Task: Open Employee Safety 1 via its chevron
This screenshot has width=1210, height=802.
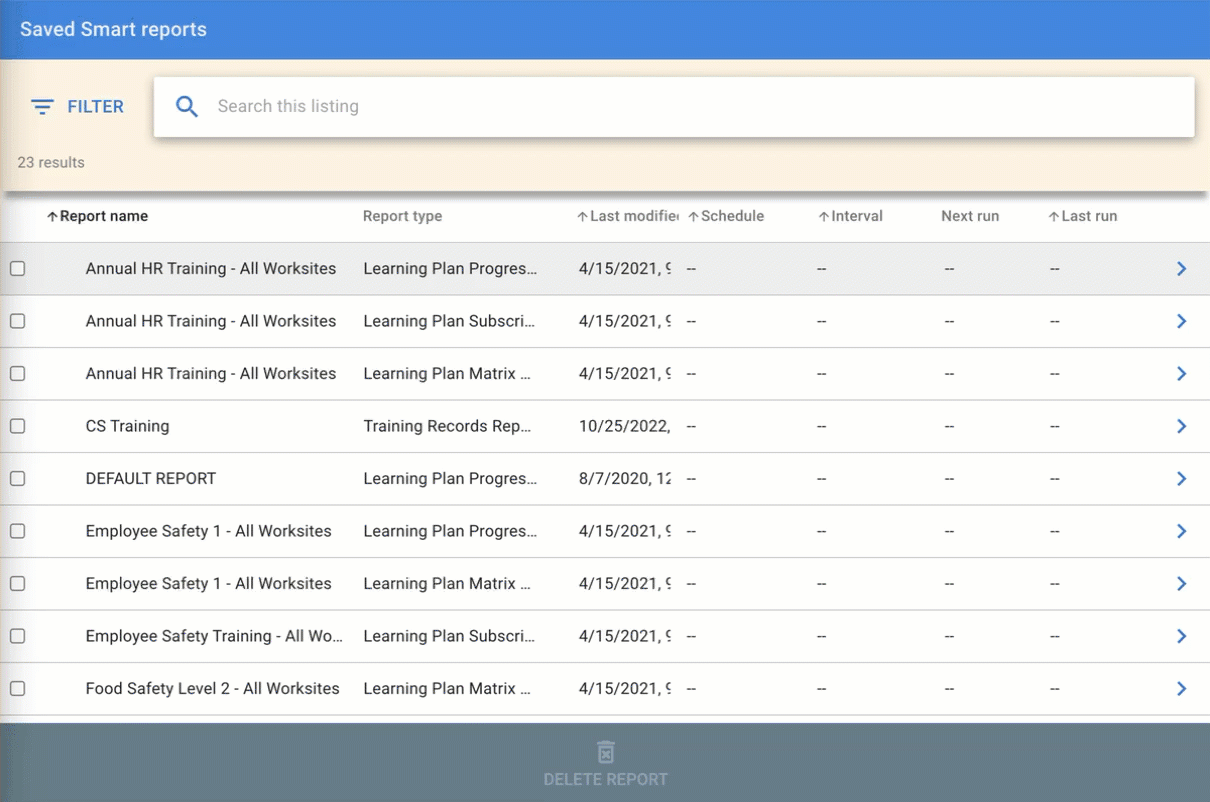Action: pos(1181,531)
